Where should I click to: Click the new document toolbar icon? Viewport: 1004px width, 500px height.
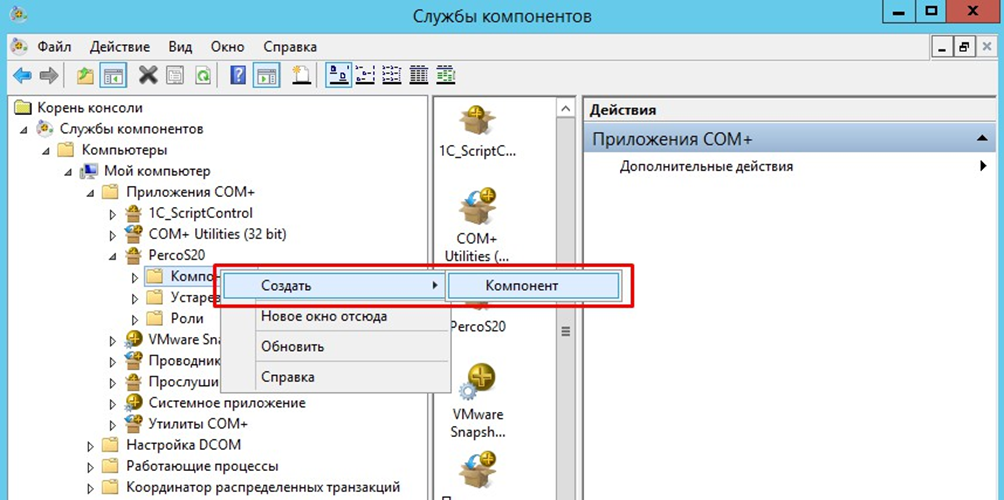[x=301, y=75]
